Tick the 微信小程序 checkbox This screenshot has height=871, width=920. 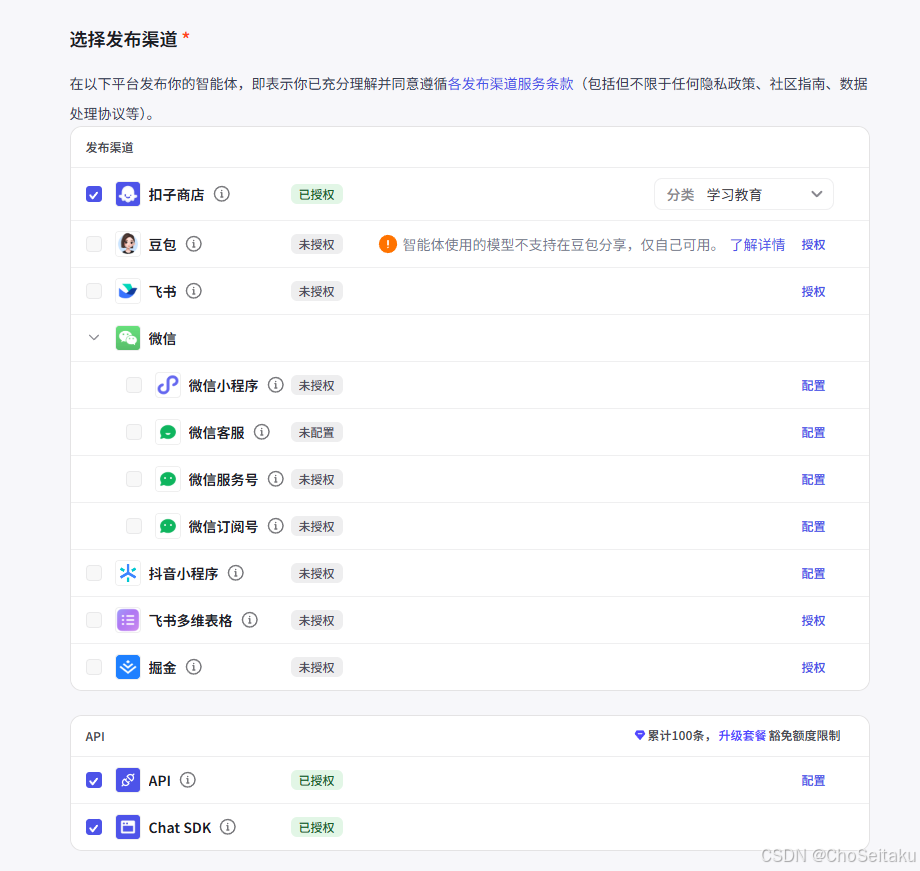pyautogui.click(x=134, y=385)
